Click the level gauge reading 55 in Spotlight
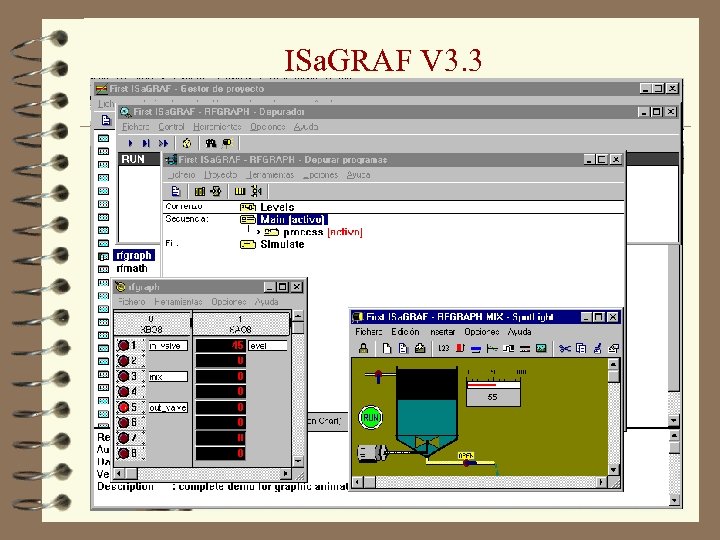The width and height of the screenshot is (720, 540). click(493, 393)
